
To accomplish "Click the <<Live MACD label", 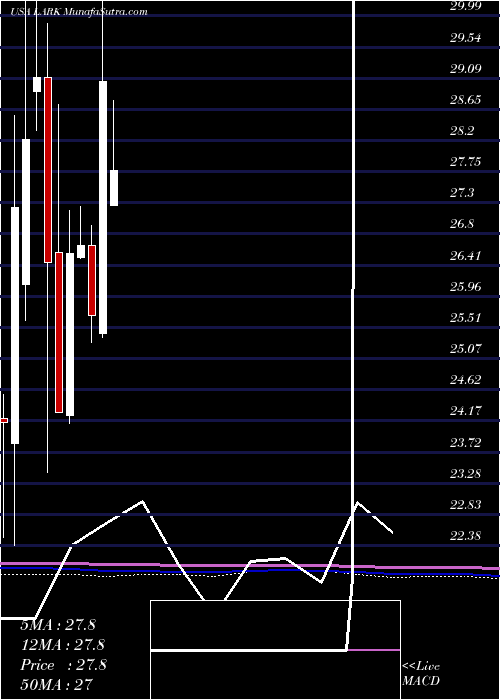I will (x=421, y=674).
